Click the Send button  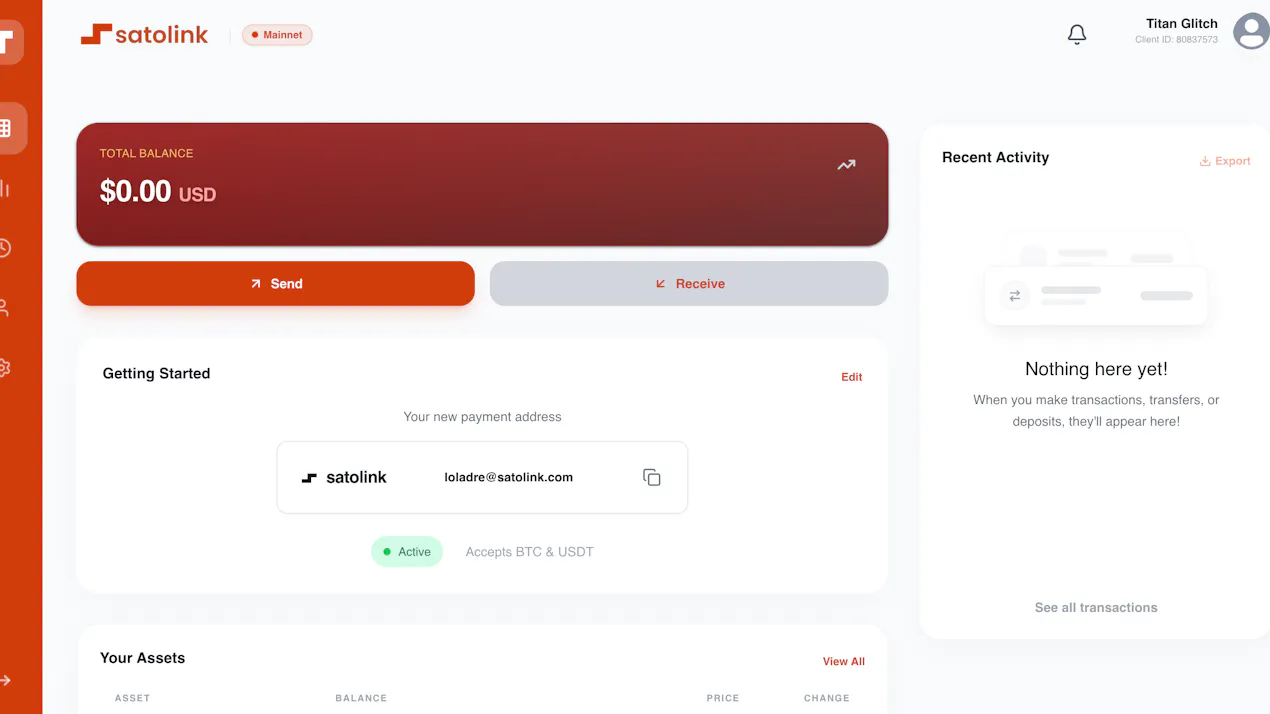pyautogui.click(x=275, y=283)
